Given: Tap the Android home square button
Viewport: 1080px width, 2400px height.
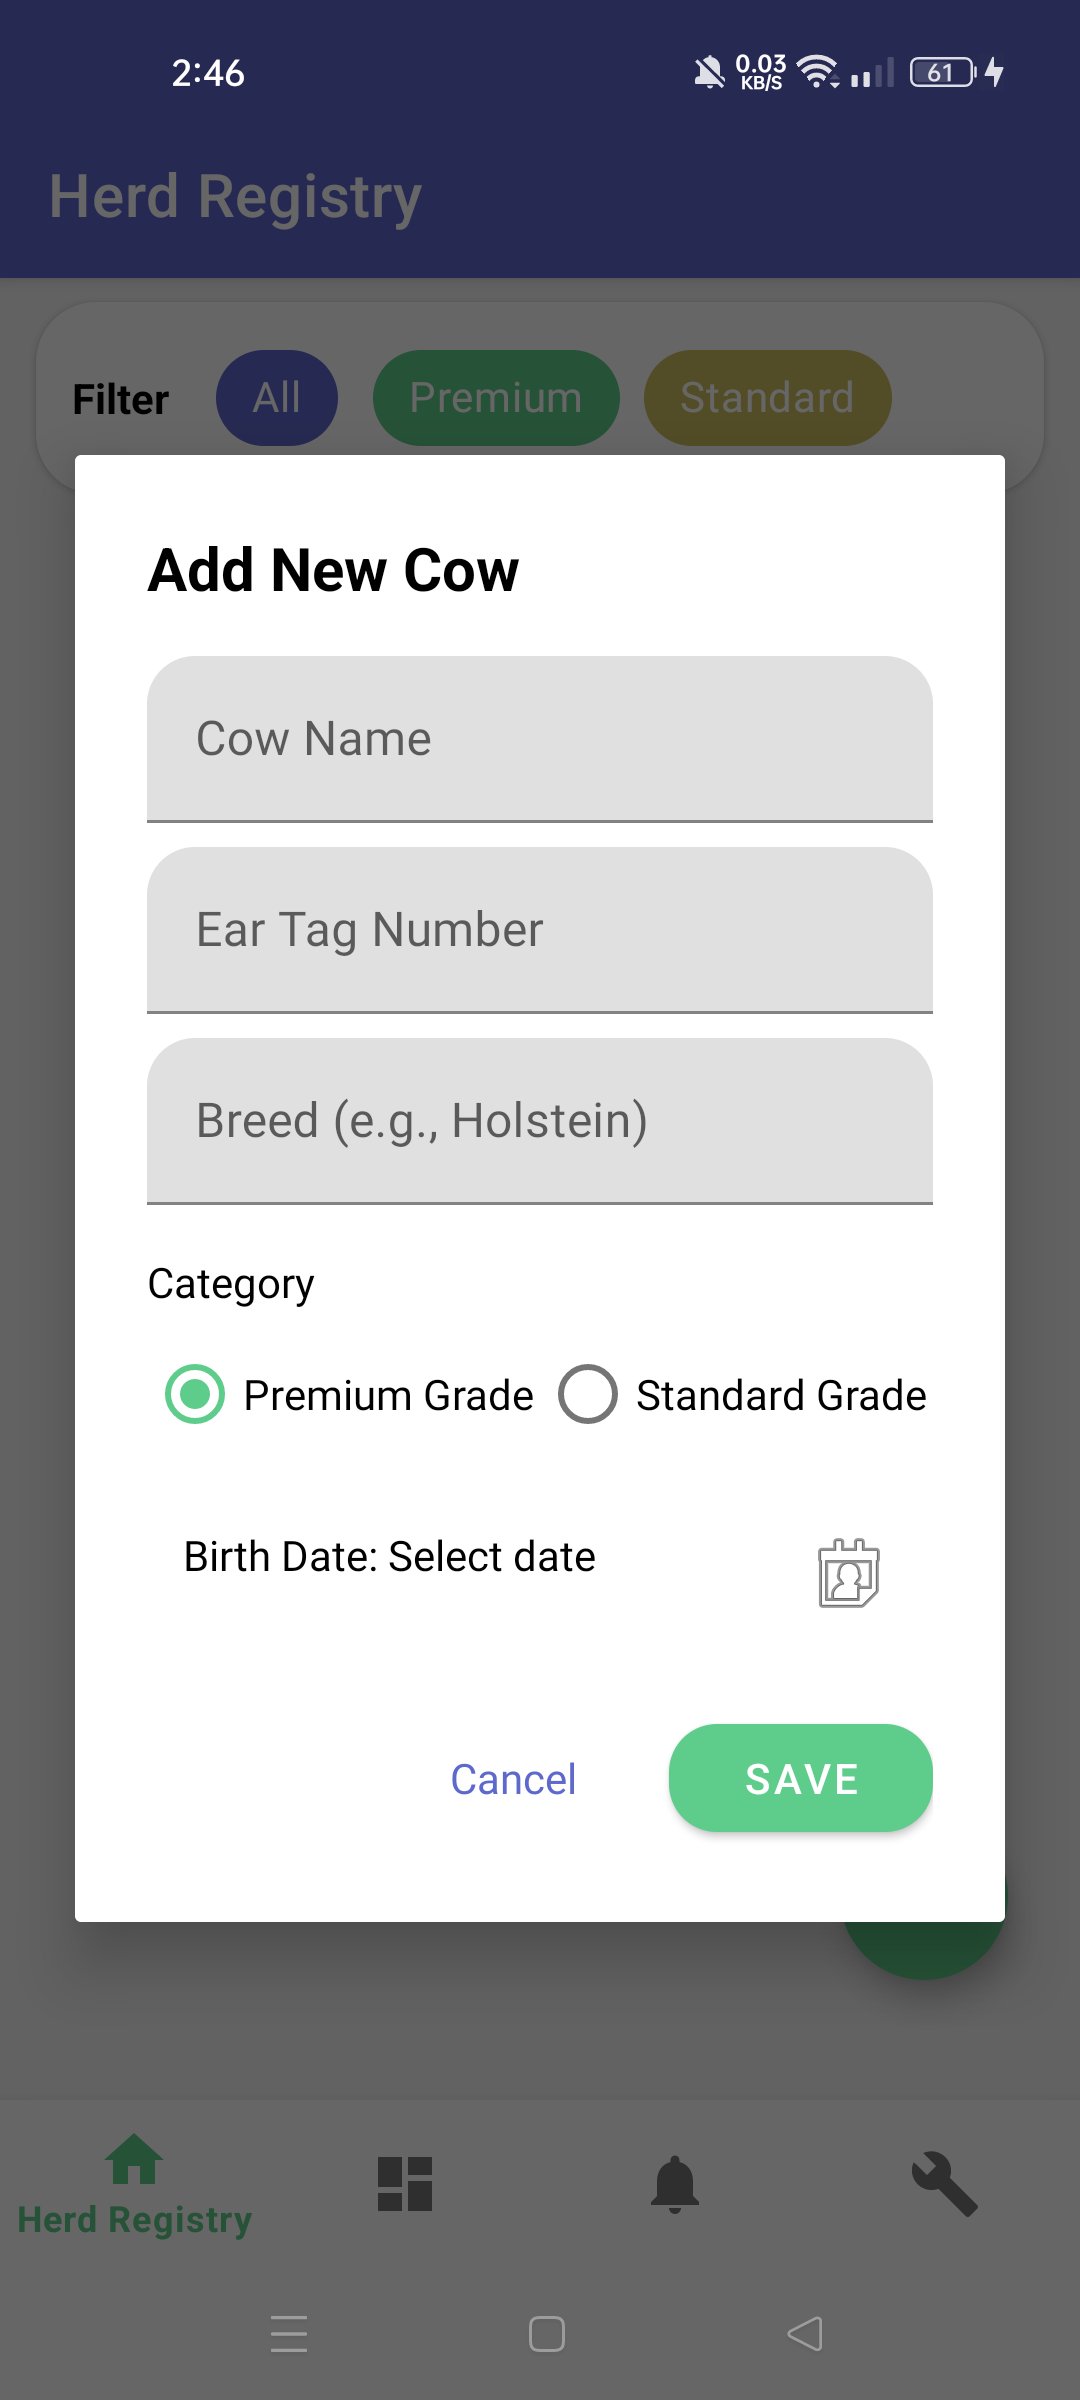Looking at the screenshot, I should 546,2334.
